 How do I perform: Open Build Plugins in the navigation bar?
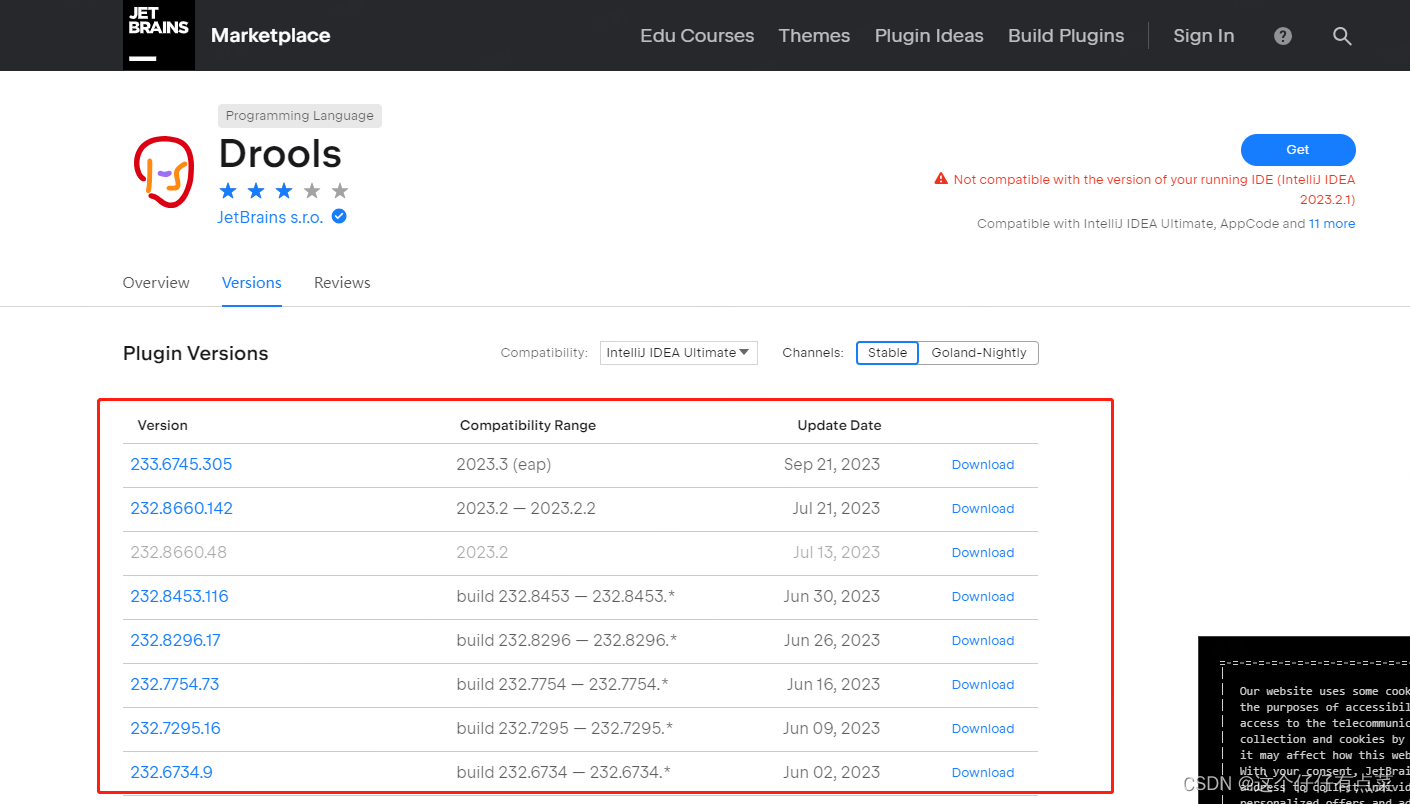1066,36
